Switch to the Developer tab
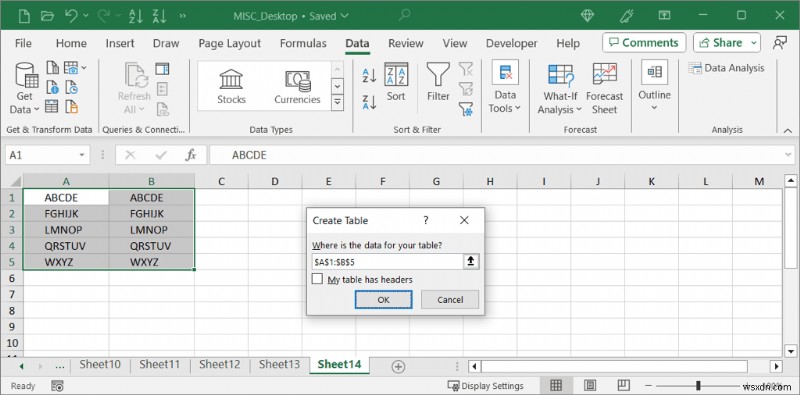The image size is (800, 395). 512,43
